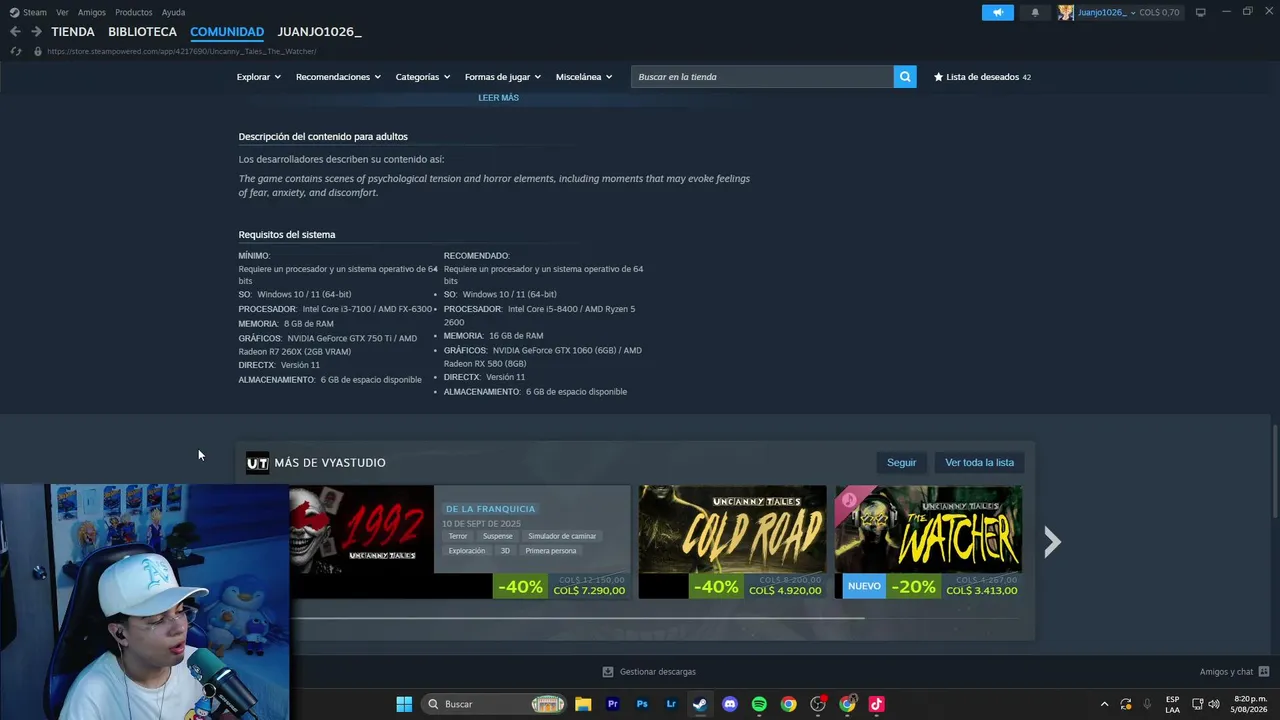Open Discord from the taskbar
1280x720 pixels.
coord(730,704)
